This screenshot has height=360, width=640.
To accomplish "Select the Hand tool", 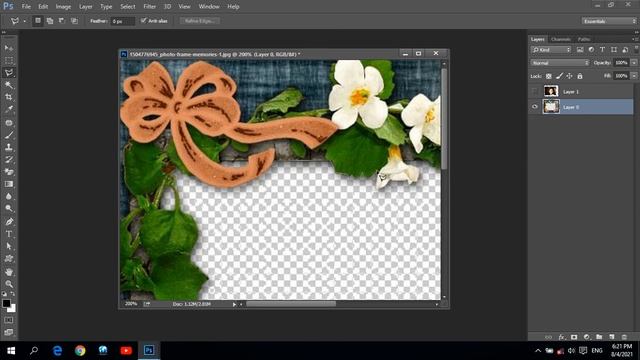I will (9, 272).
